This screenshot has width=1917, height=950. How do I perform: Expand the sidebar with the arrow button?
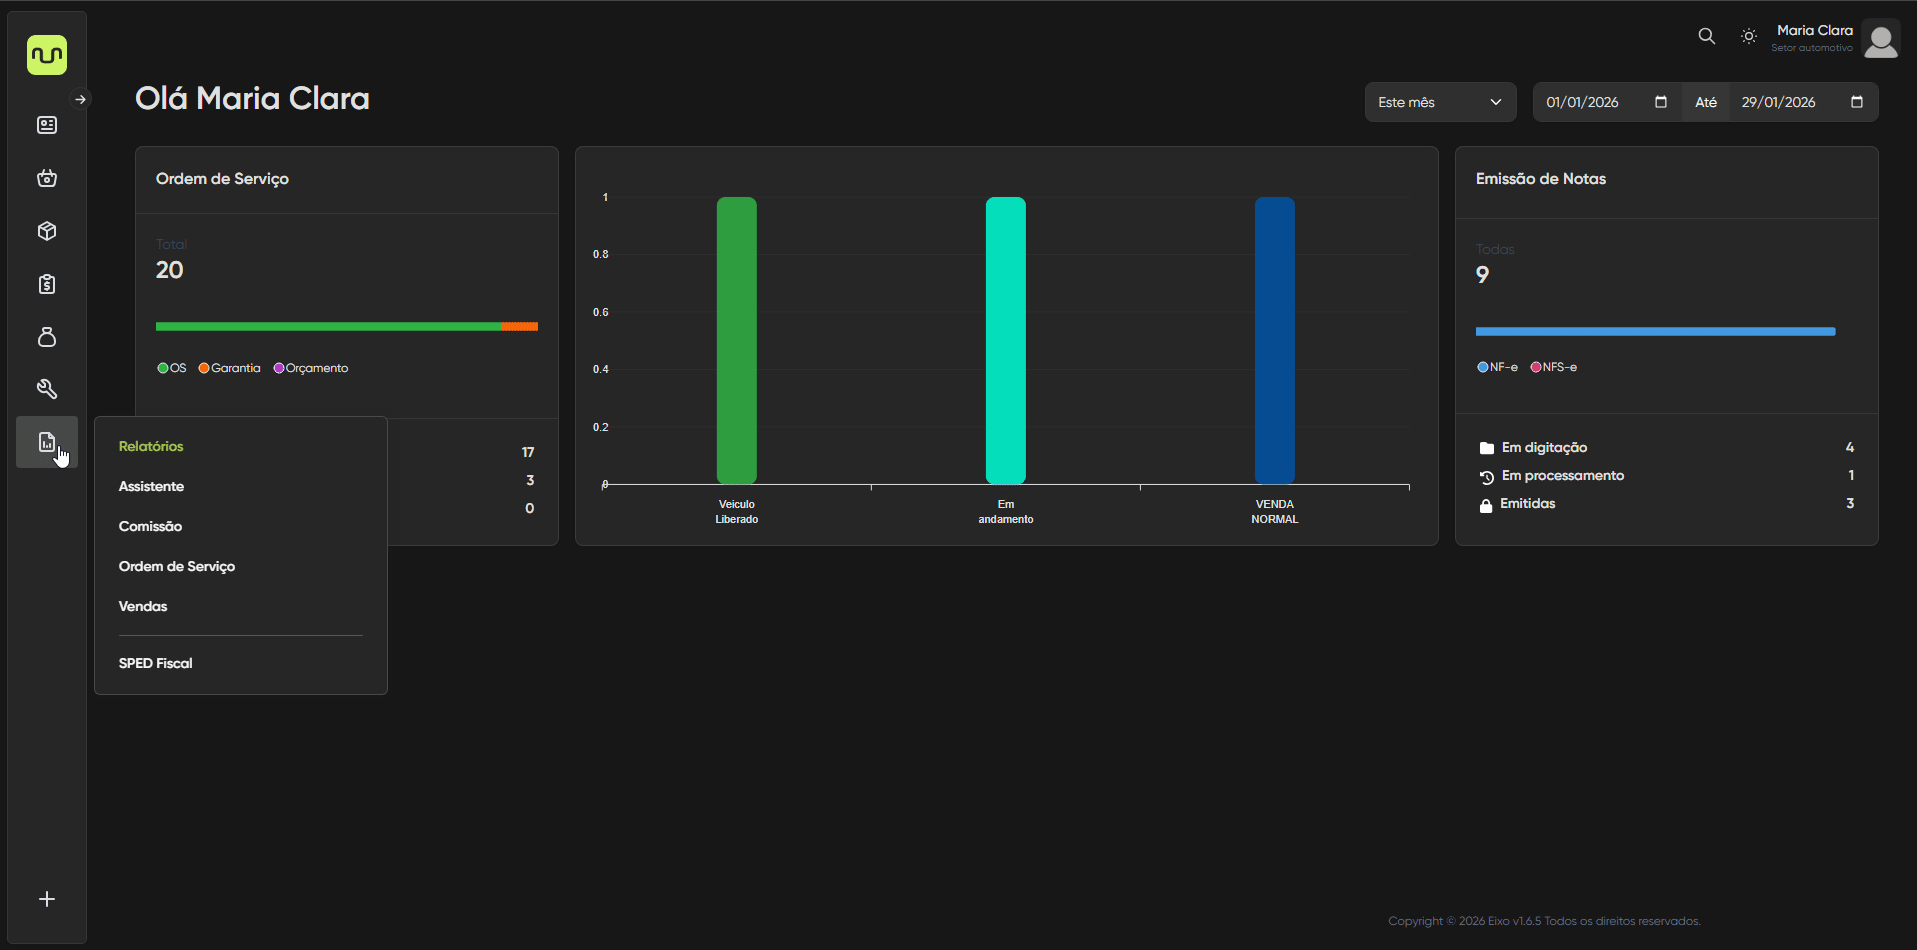tap(81, 99)
